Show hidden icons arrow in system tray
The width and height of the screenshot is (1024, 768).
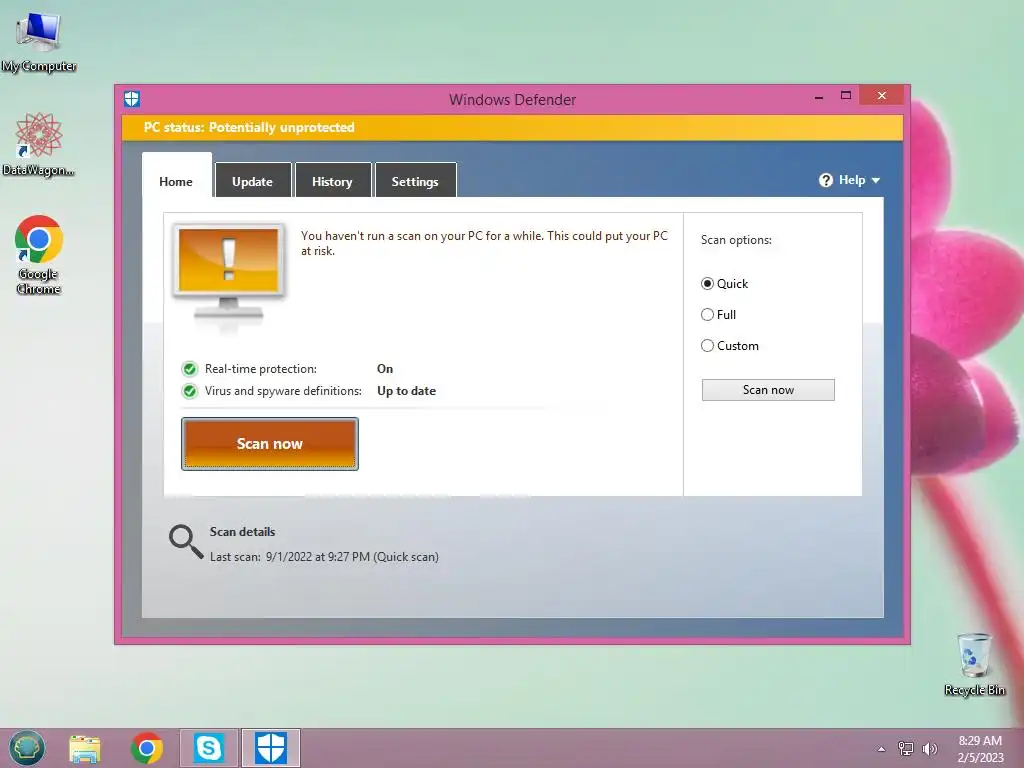pos(882,749)
